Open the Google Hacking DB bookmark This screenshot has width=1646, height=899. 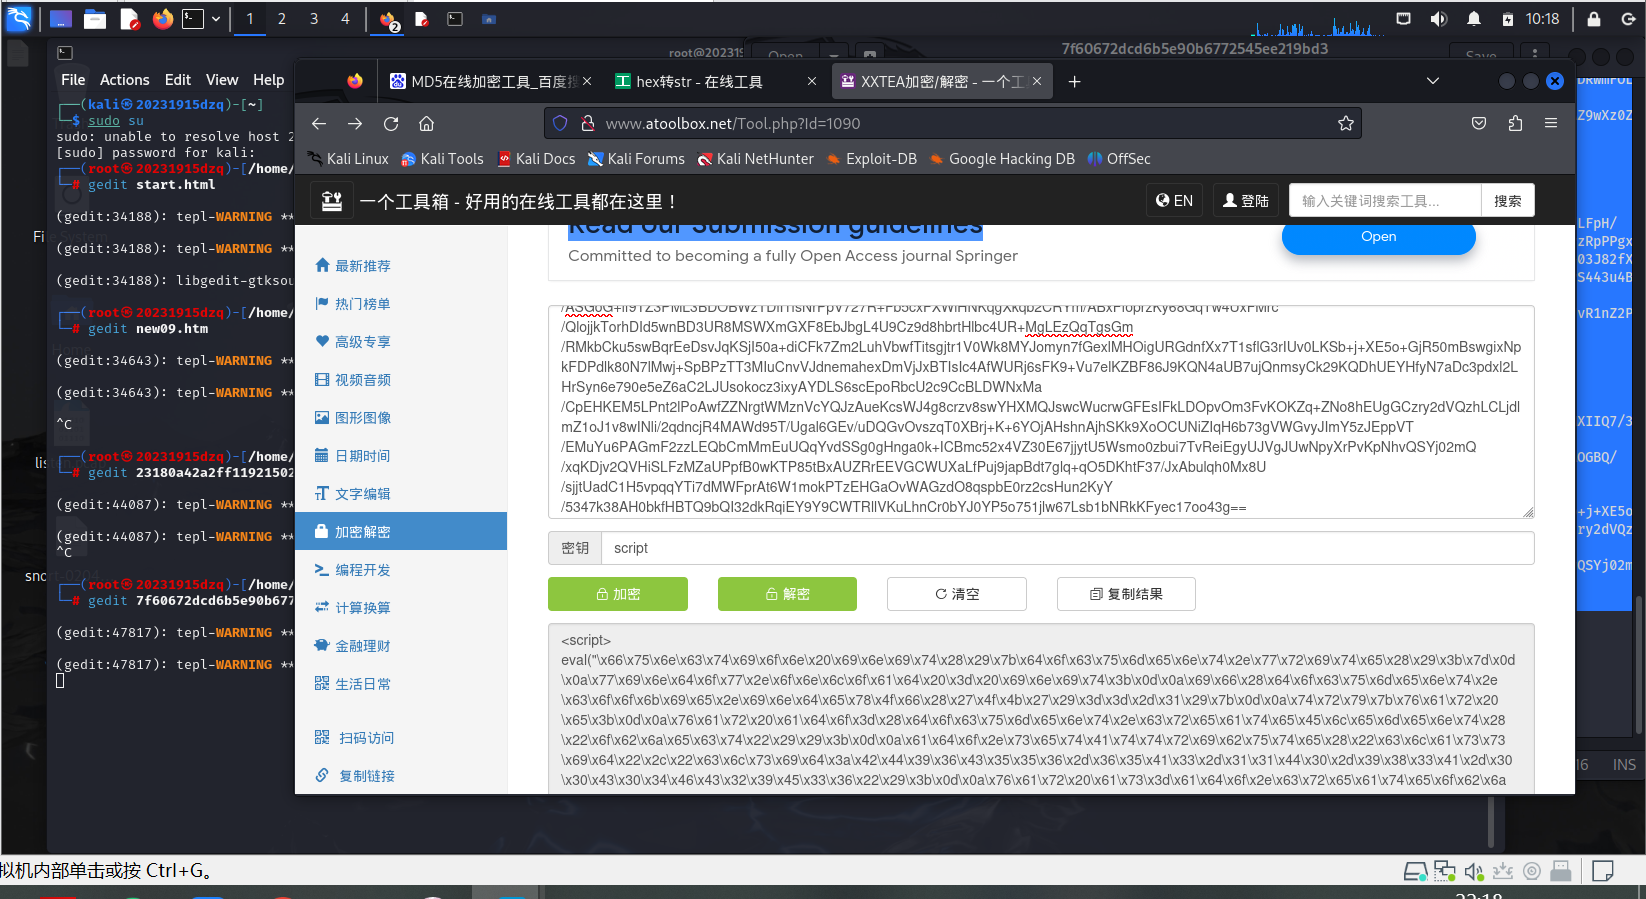(1002, 159)
